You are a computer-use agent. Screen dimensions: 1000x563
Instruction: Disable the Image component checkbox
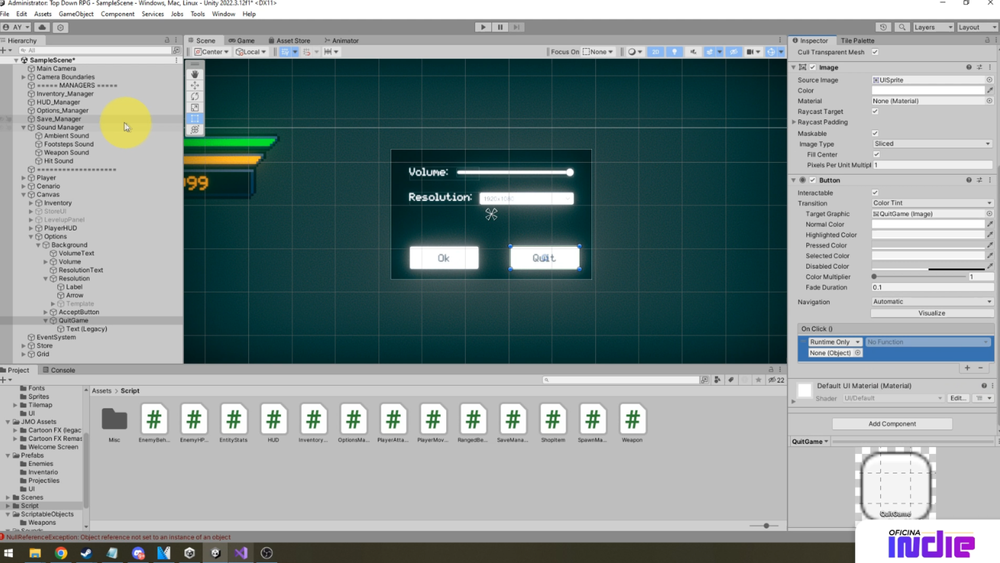coord(812,67)
